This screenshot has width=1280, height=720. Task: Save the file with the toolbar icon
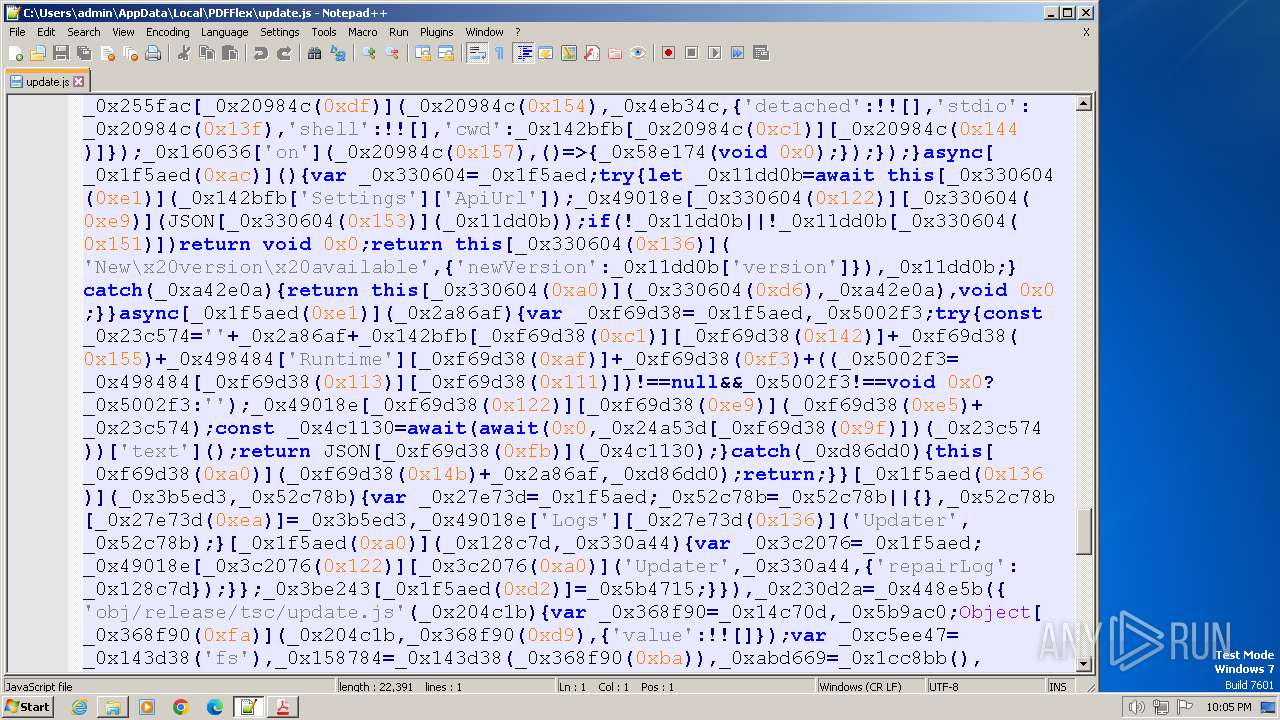[x=61, y=53]
